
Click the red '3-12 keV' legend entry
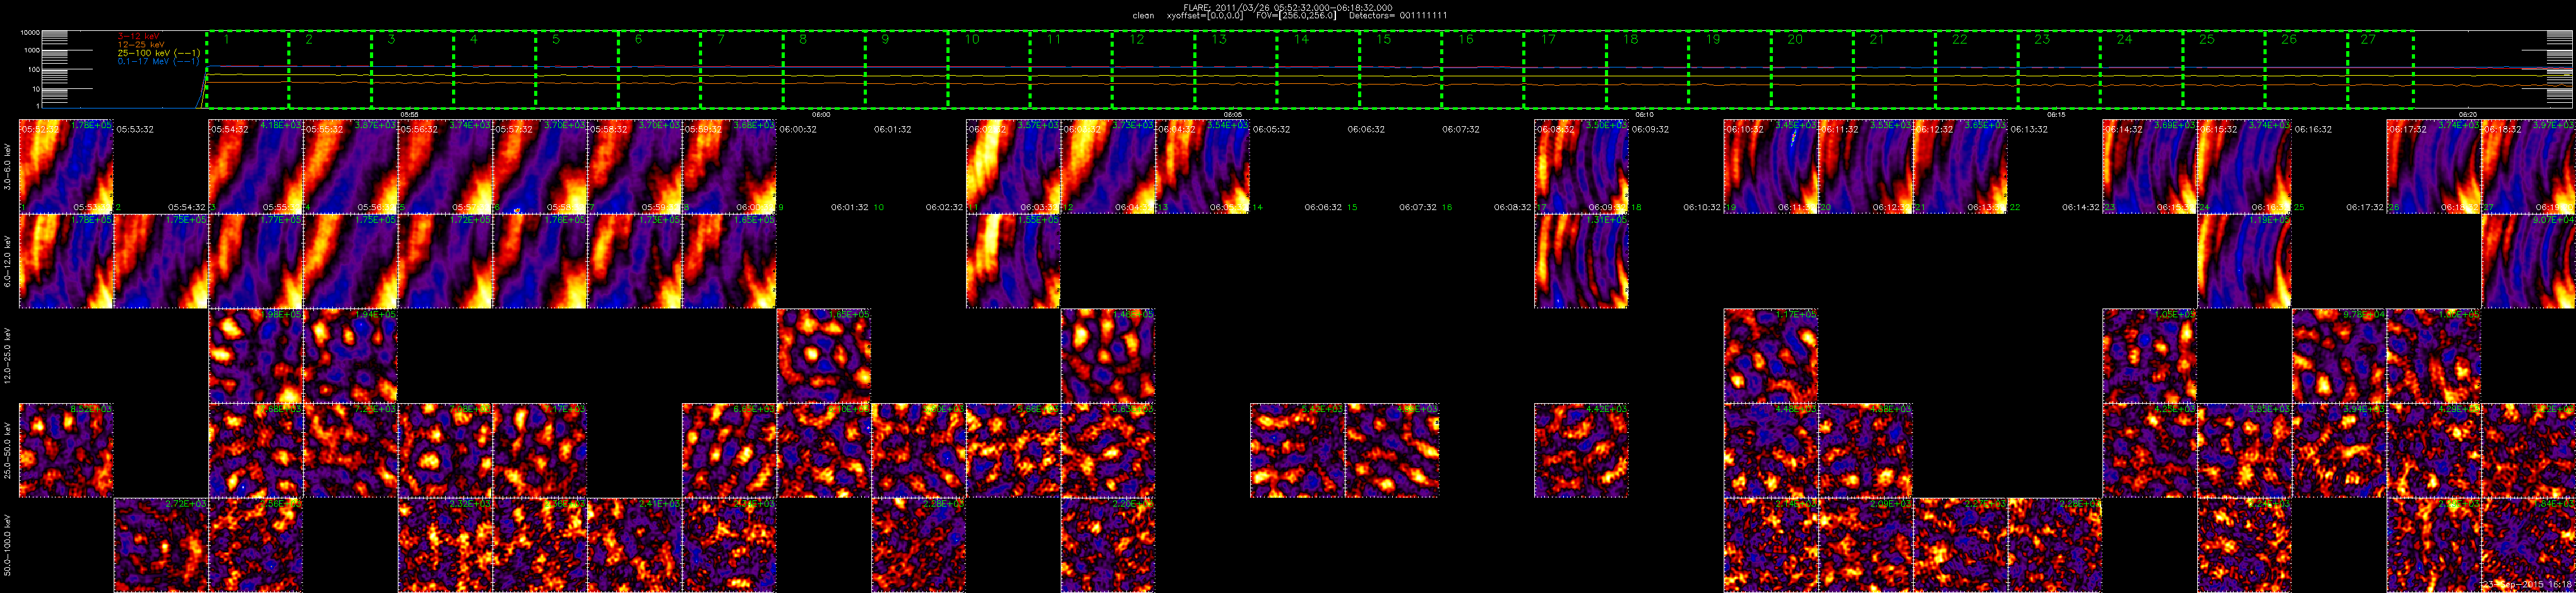[138, 36]
